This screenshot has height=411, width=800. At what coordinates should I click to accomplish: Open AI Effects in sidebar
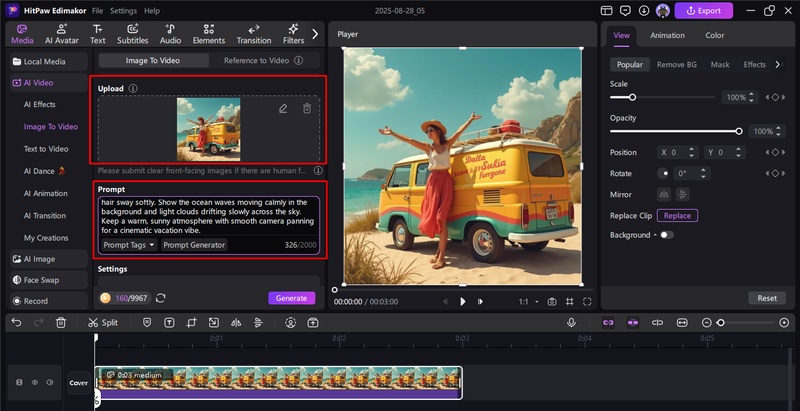pos(40,105)
